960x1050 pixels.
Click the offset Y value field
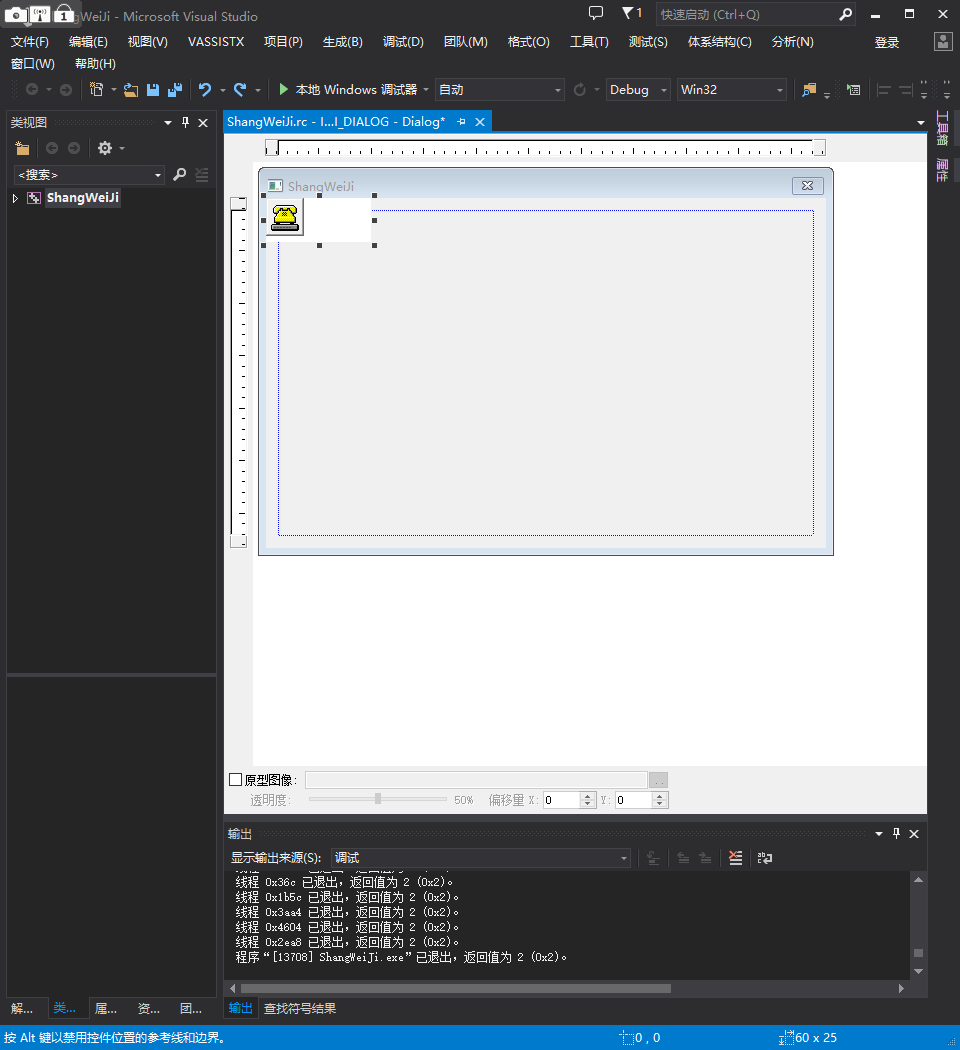click(x=633, y=800)
